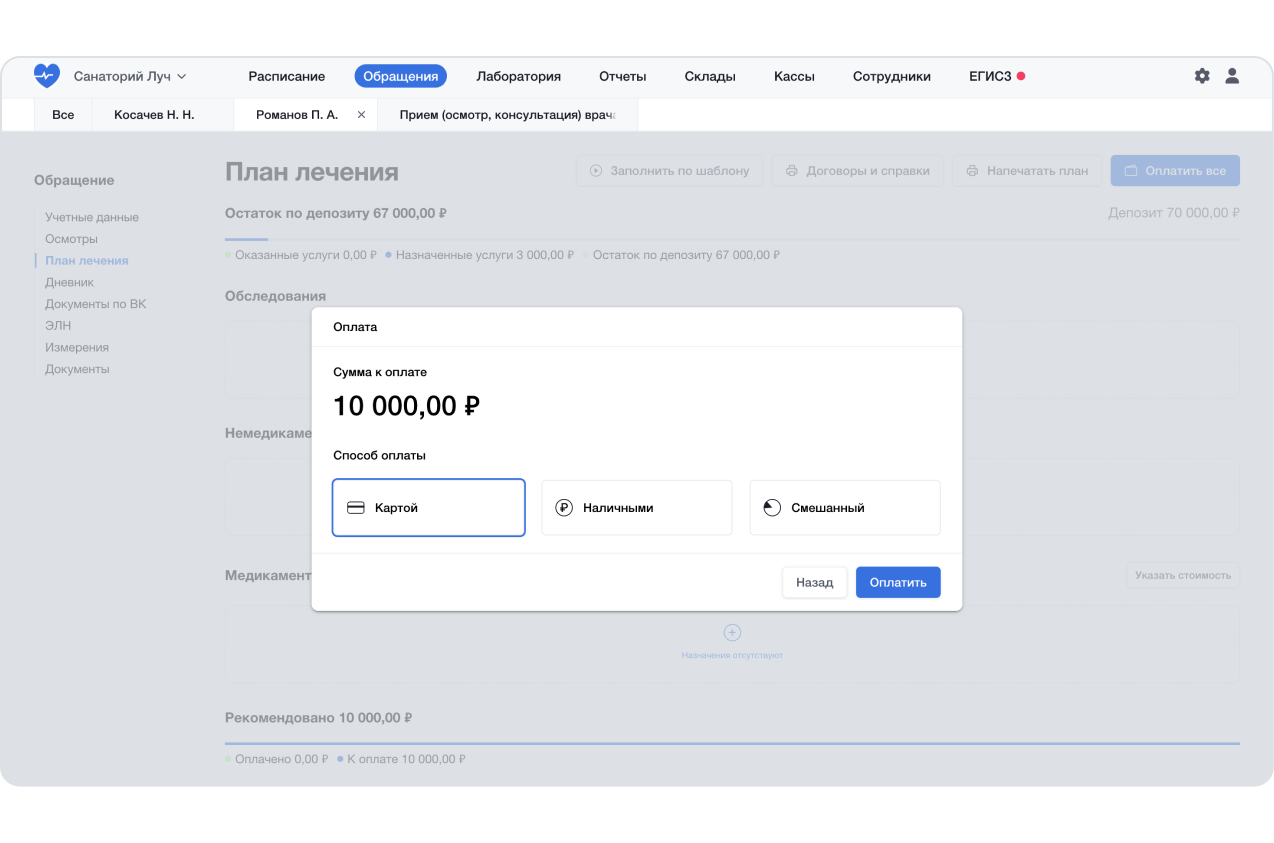
Task: Open the user profile icon
Action: (1232, 76)
